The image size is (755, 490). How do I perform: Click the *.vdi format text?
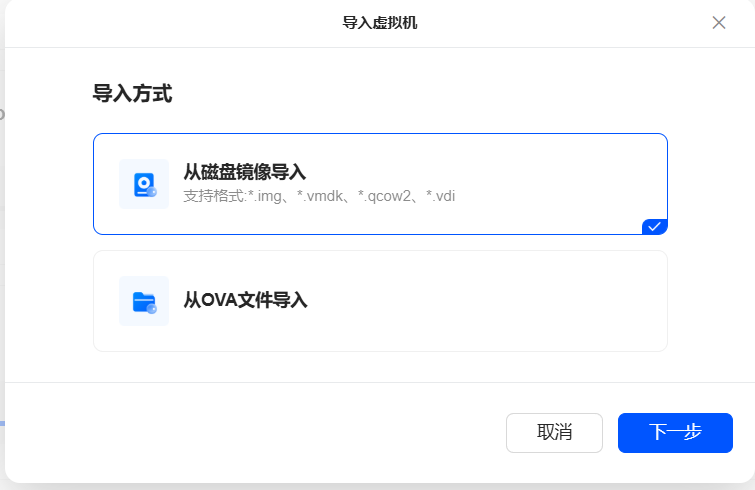[x=441, y=196]
